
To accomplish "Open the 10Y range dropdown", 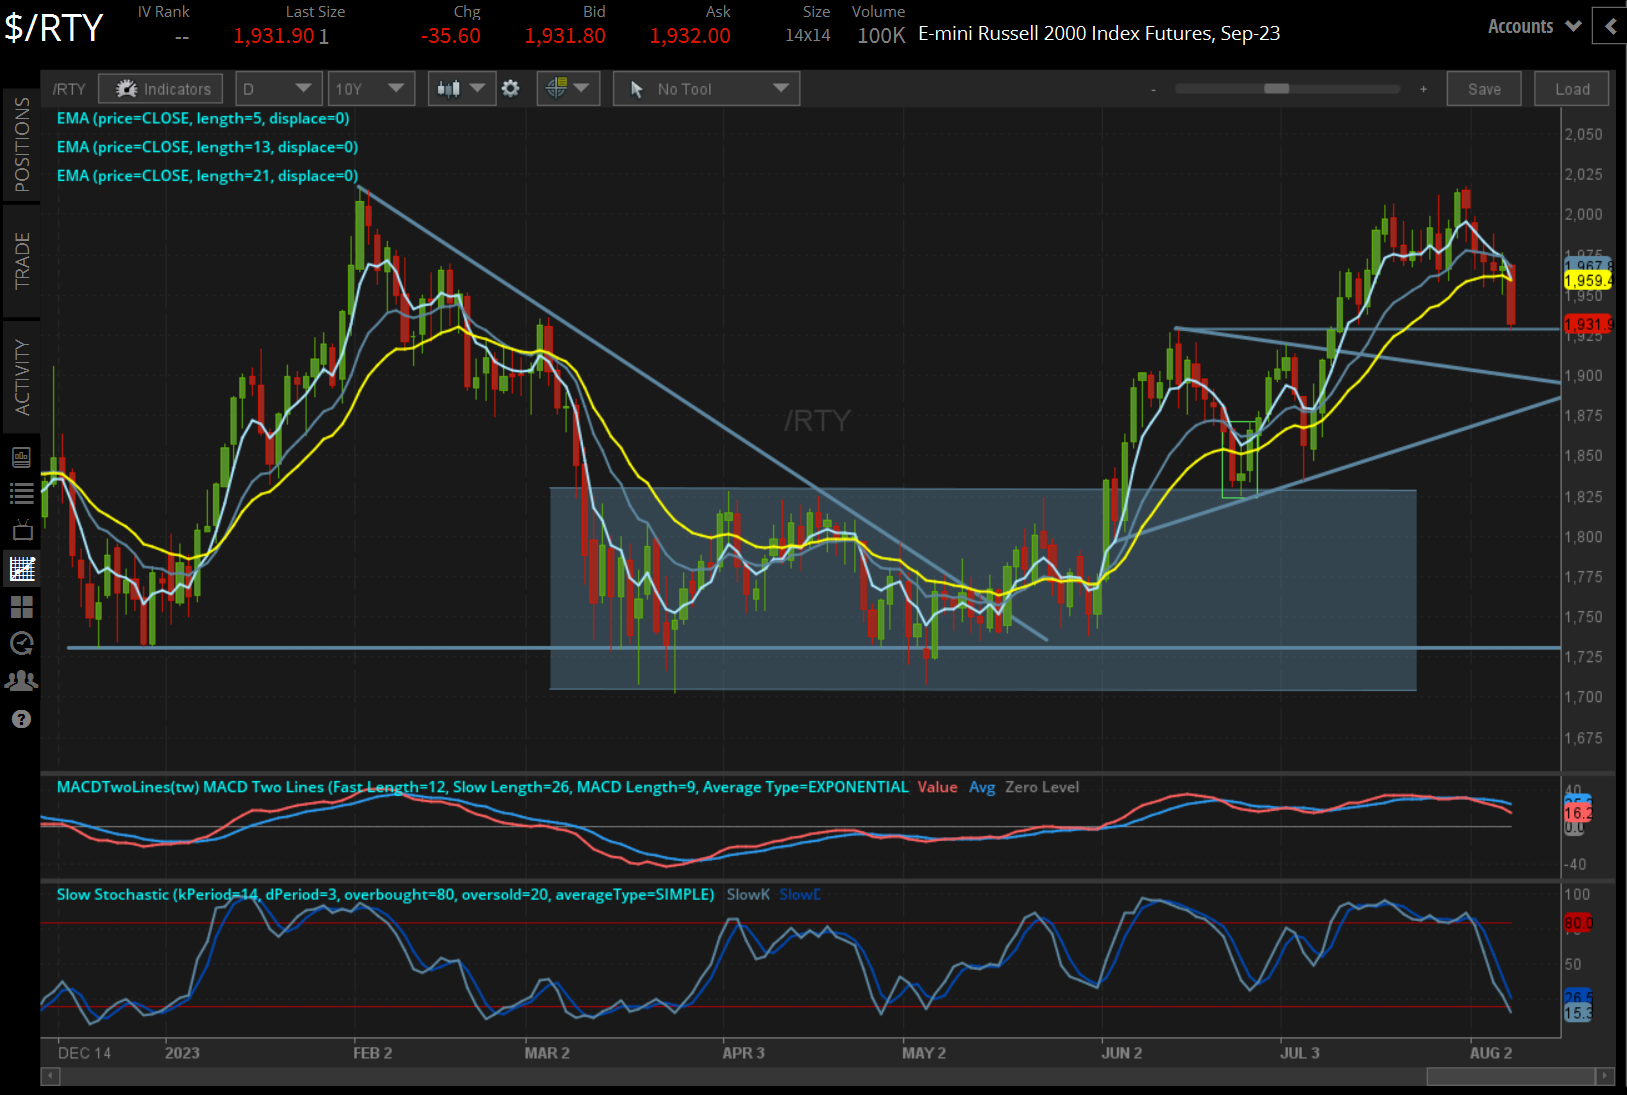I will tap(371, 88).
